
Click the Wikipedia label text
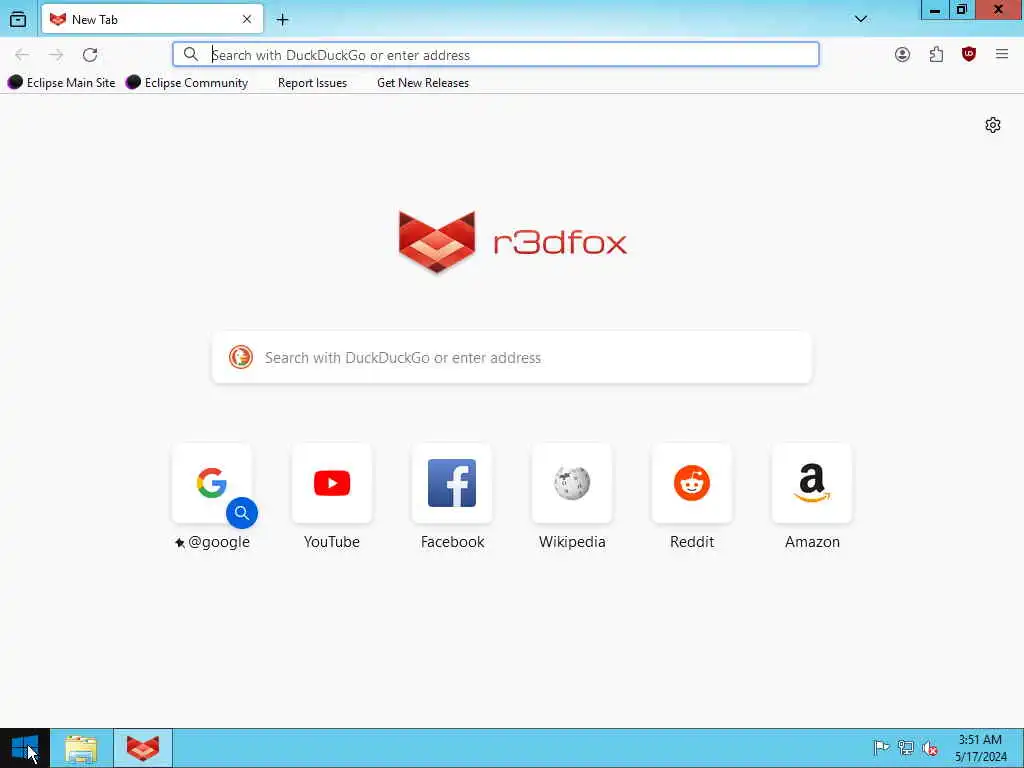[x=572, y=542]
